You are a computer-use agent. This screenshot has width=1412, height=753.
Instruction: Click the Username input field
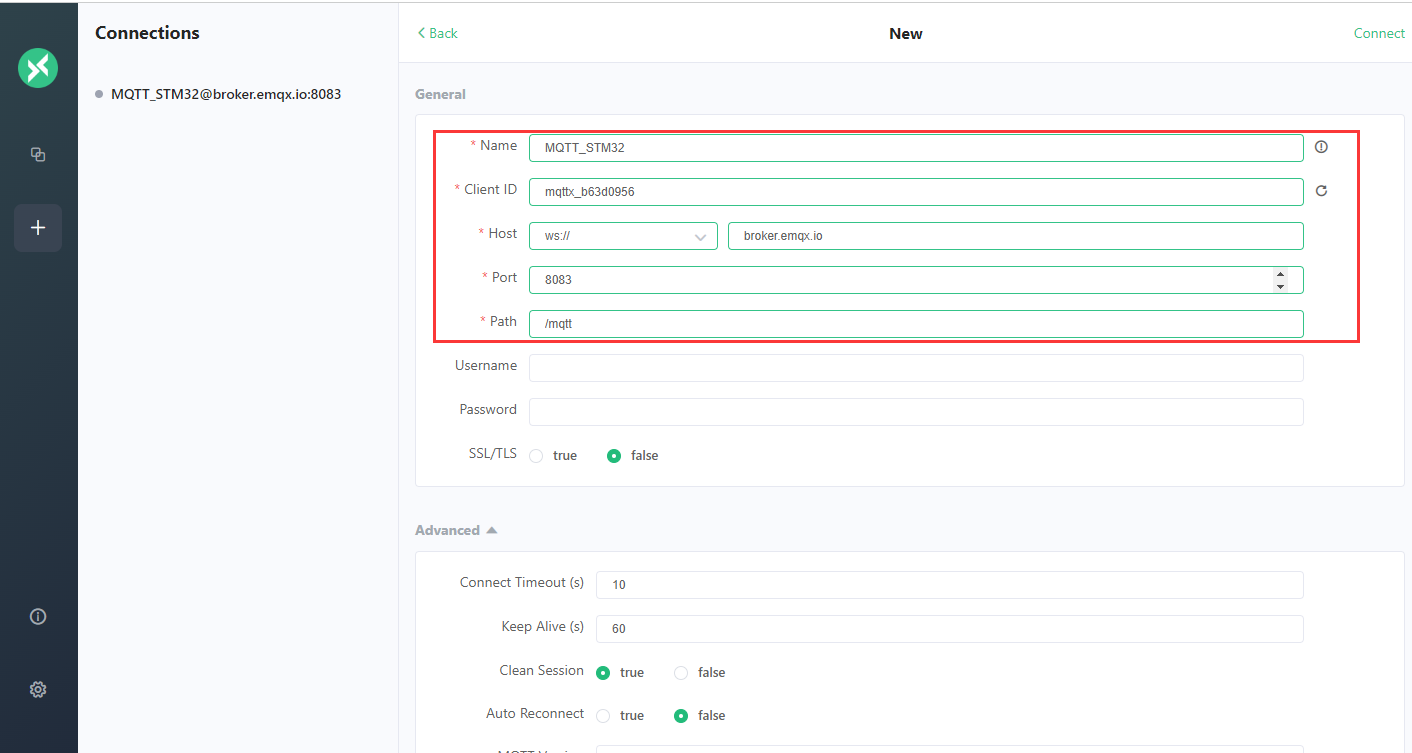click(x=915, y=368)
